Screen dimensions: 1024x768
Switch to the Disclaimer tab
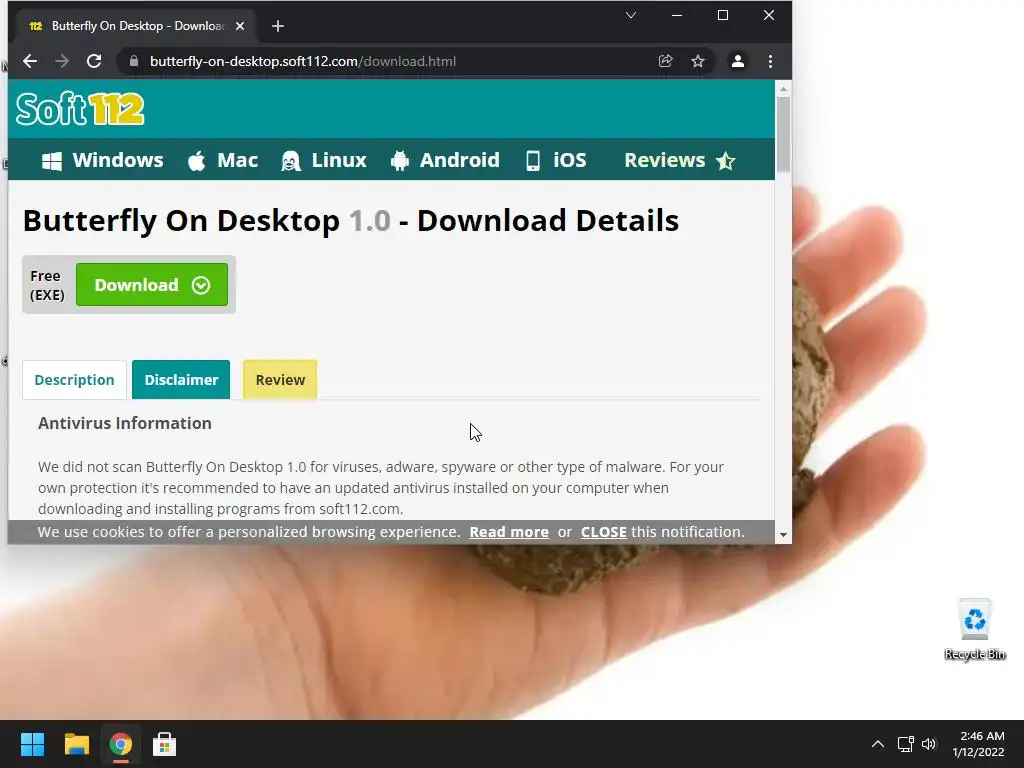click(x=181, y=380)
